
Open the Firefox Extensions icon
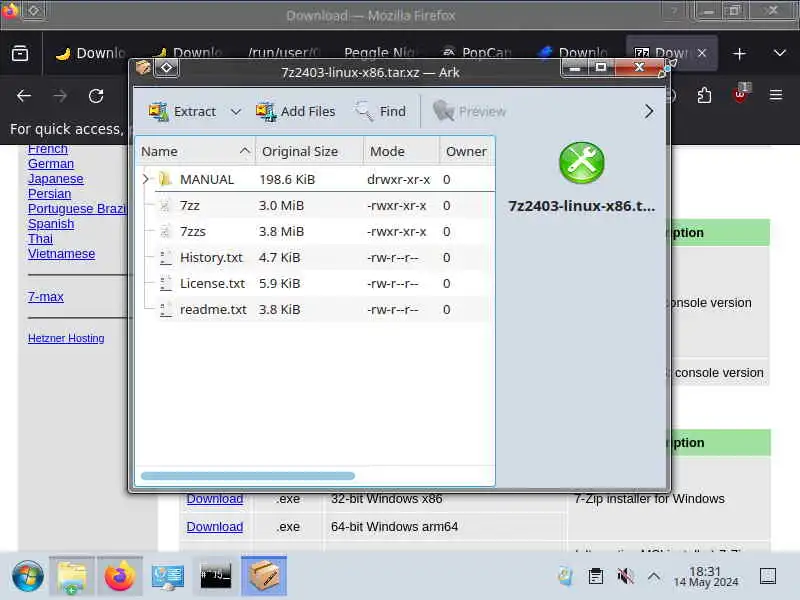point(704,95)
